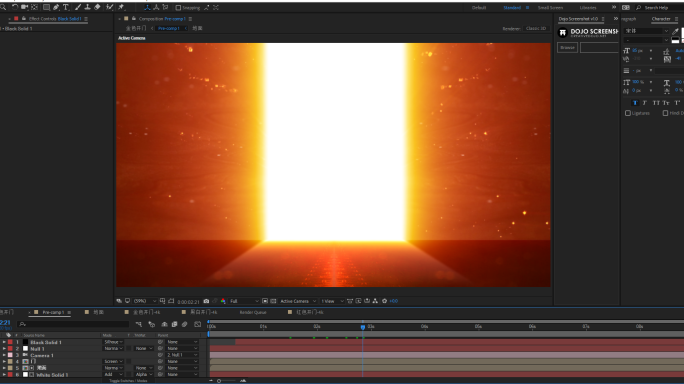Screen dimensions: 684x384
Task: Take a snapshot with camera icon
Action: [206, 301]
